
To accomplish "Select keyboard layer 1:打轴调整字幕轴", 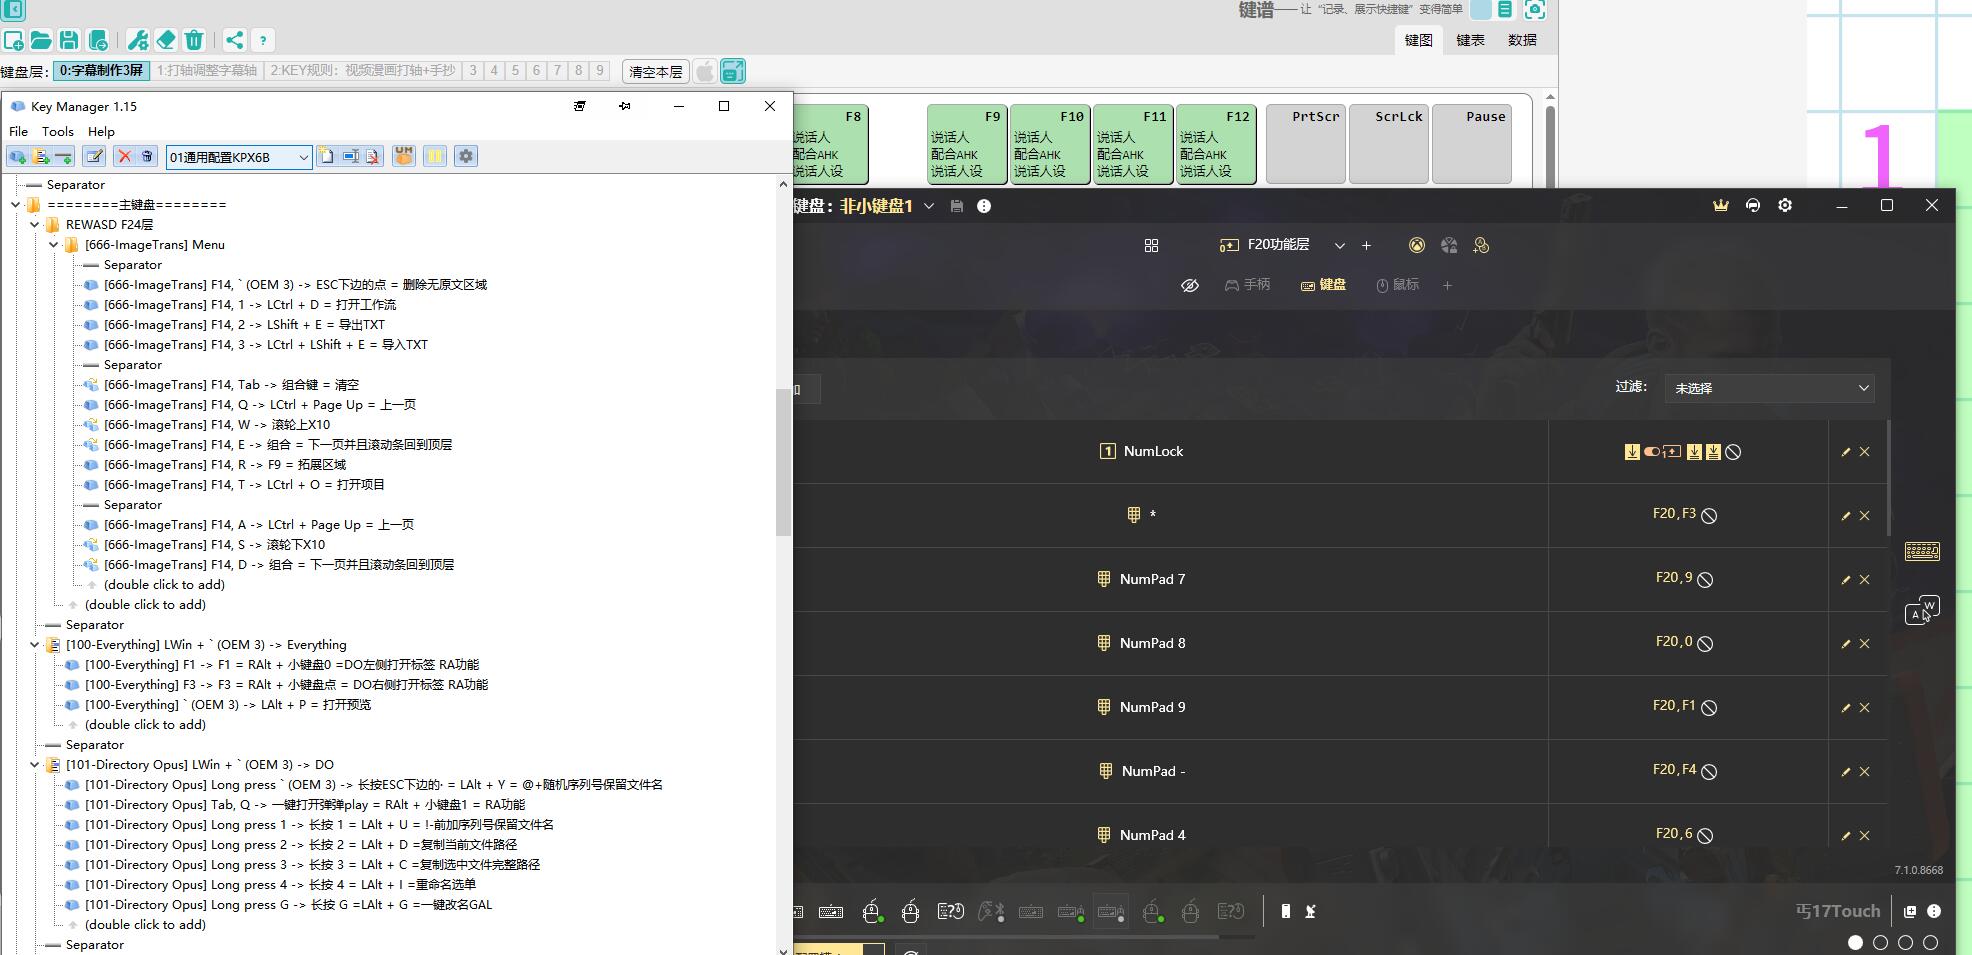I will point(206,71).
